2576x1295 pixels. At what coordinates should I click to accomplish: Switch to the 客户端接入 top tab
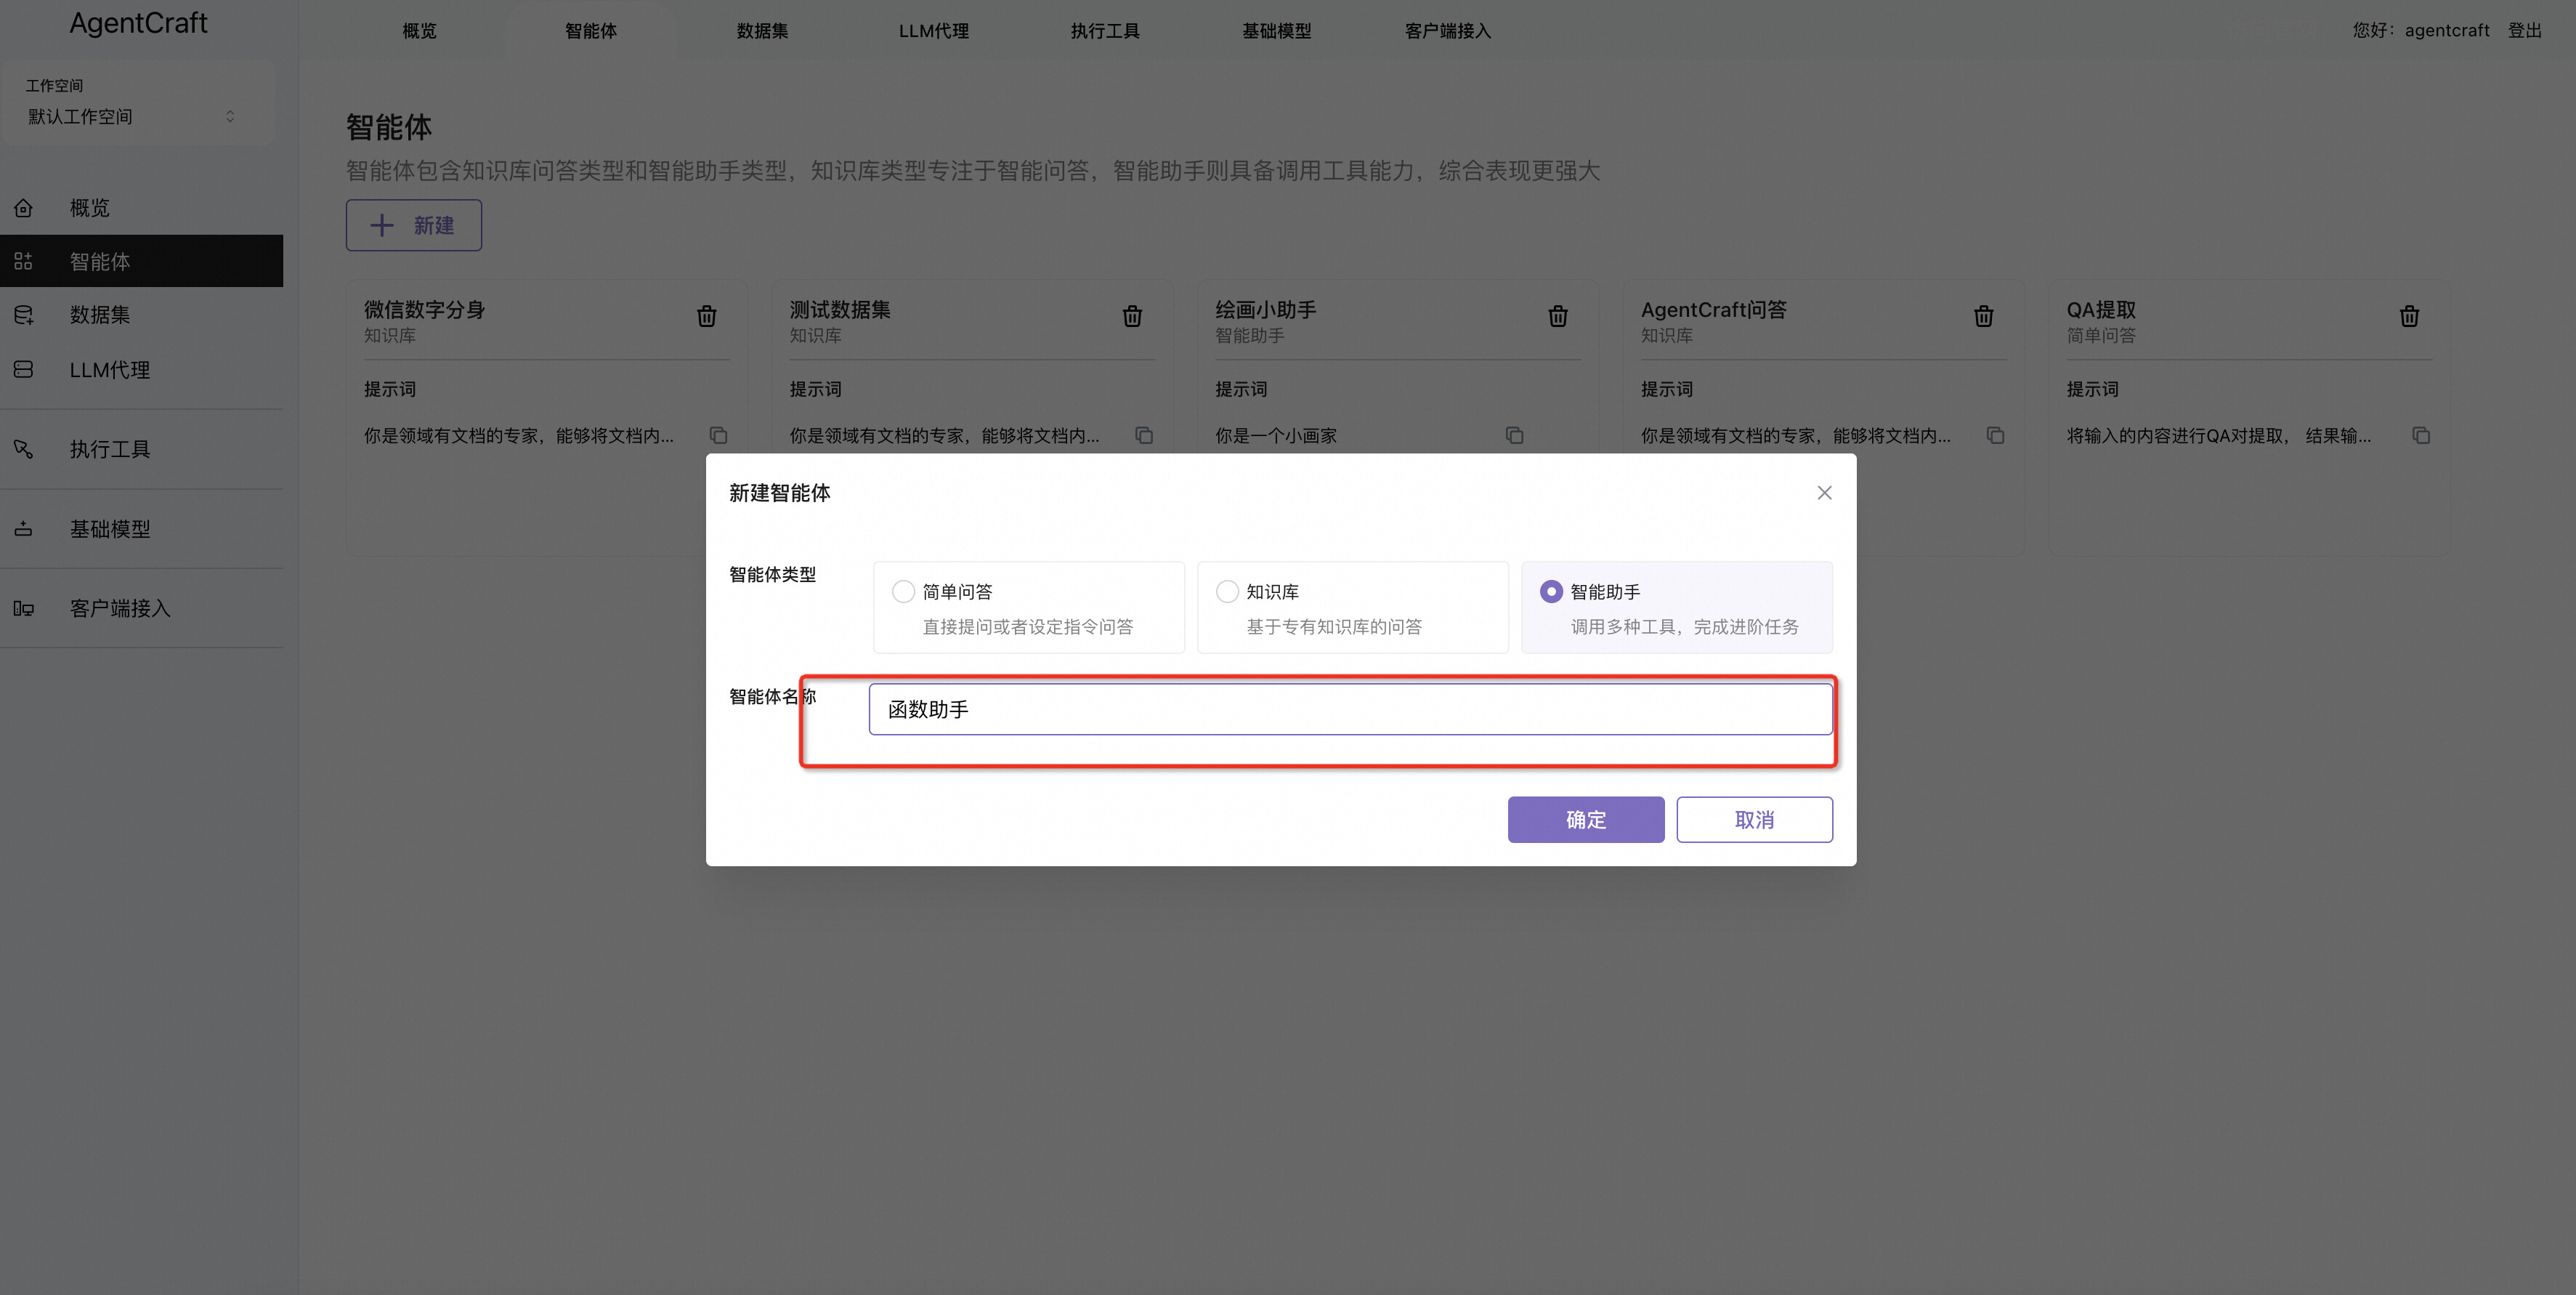(1448, 31)
